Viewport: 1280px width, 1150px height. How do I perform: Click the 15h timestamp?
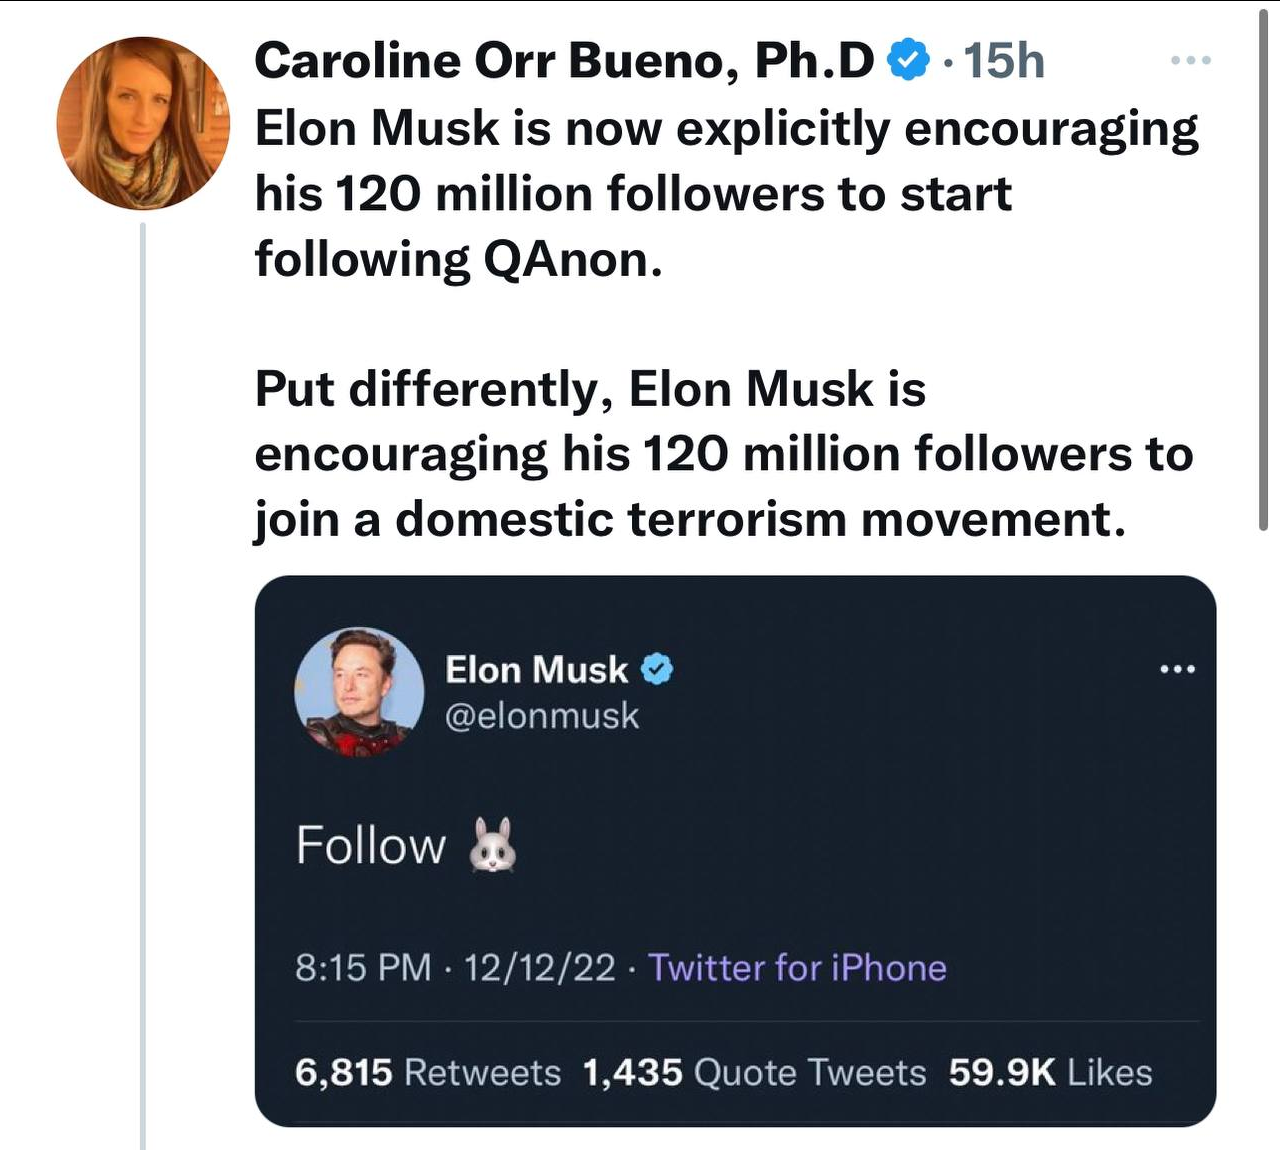[1004, 61]
